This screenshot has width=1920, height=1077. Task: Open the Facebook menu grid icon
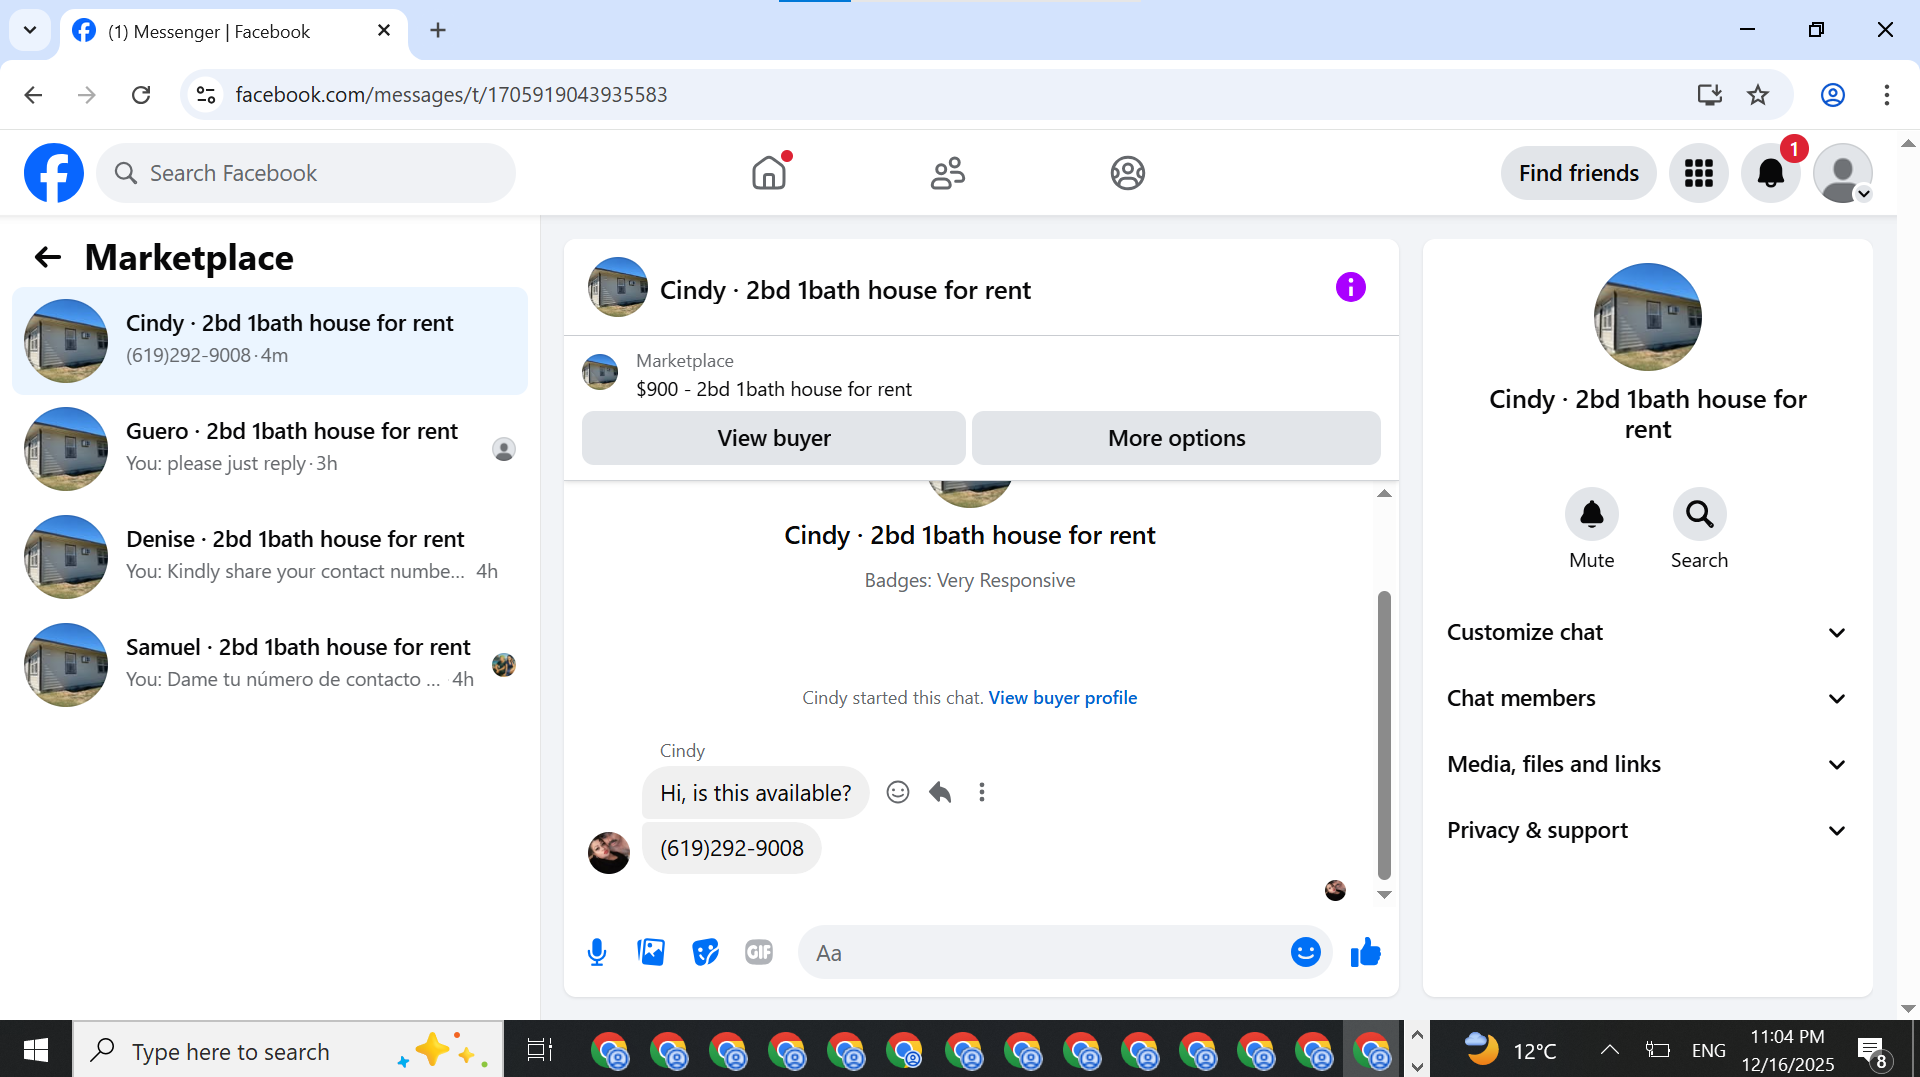[x=1698, y=173]
